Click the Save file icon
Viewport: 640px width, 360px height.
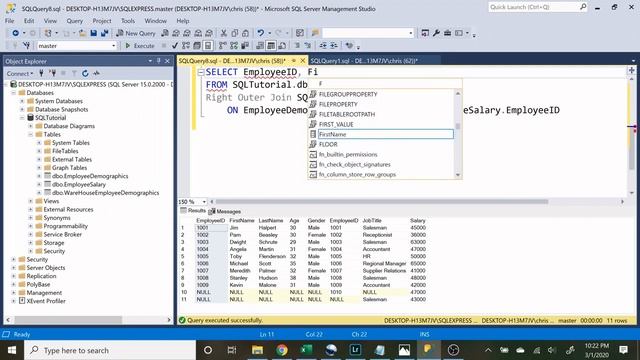tap(93, 33)
